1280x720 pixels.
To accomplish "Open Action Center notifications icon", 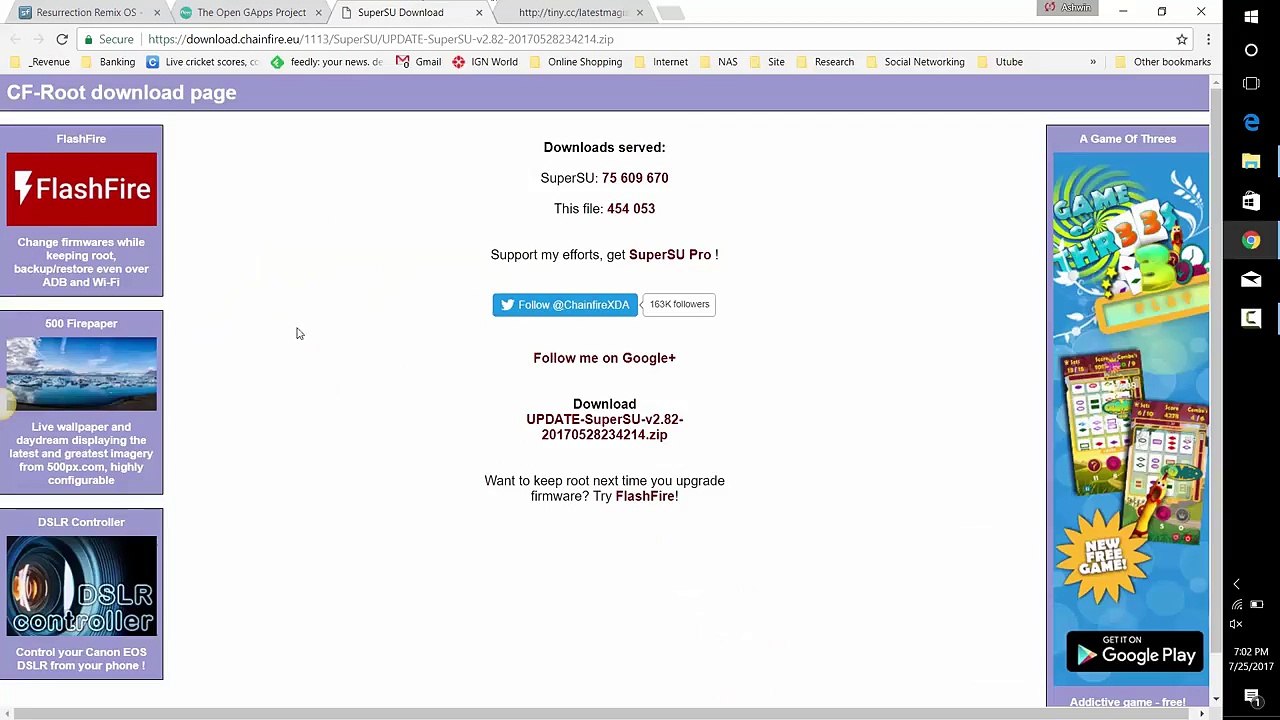I will pyautogui.click(x=1251, y=697).
